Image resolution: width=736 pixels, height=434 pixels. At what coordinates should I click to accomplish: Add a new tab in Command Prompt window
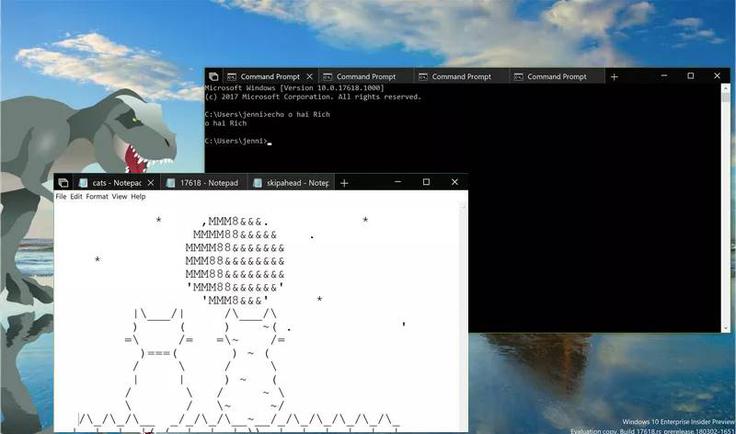click(x=614, y=76)
